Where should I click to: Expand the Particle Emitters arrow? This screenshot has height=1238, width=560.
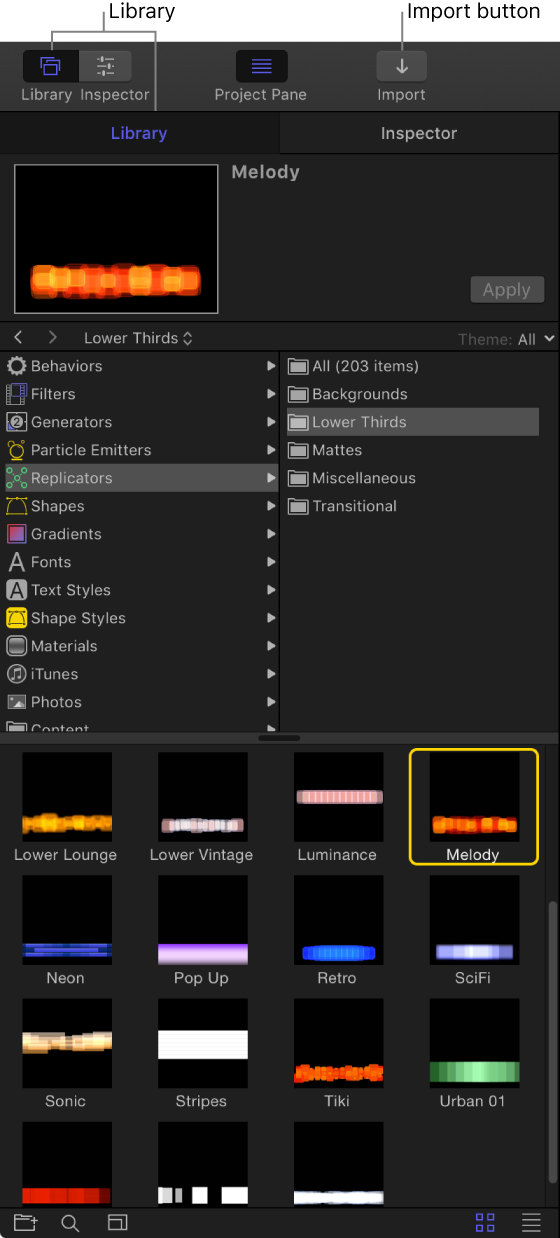point(271,450)
